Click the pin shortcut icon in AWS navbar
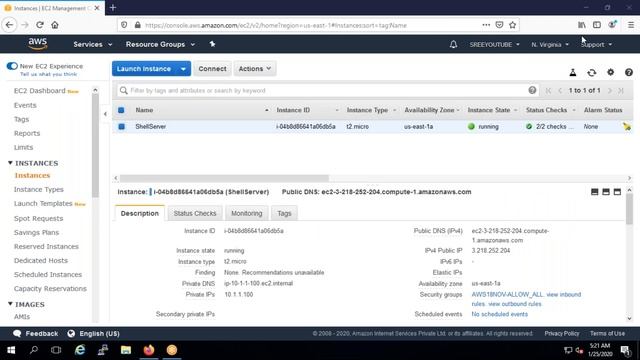The width and height of the screenshot is (640, 360). coord(212,44)
